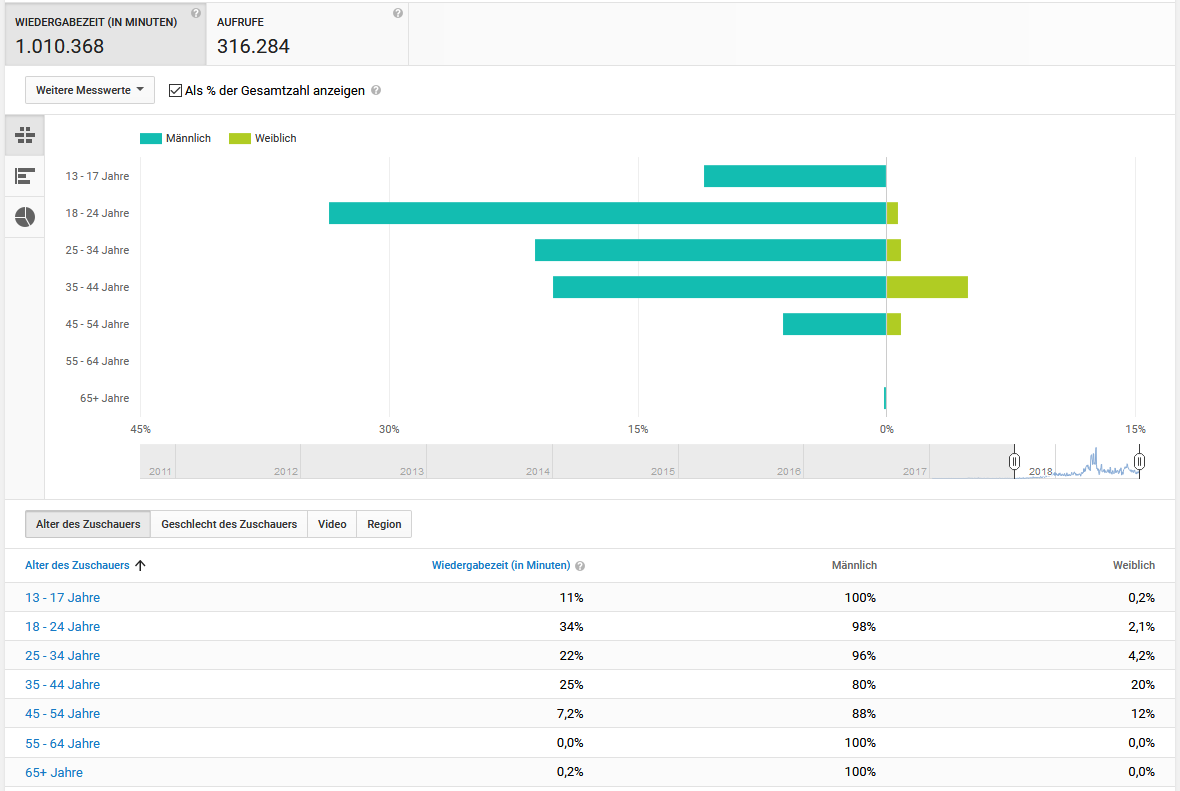Select the Aufrufe metric card

307,34
